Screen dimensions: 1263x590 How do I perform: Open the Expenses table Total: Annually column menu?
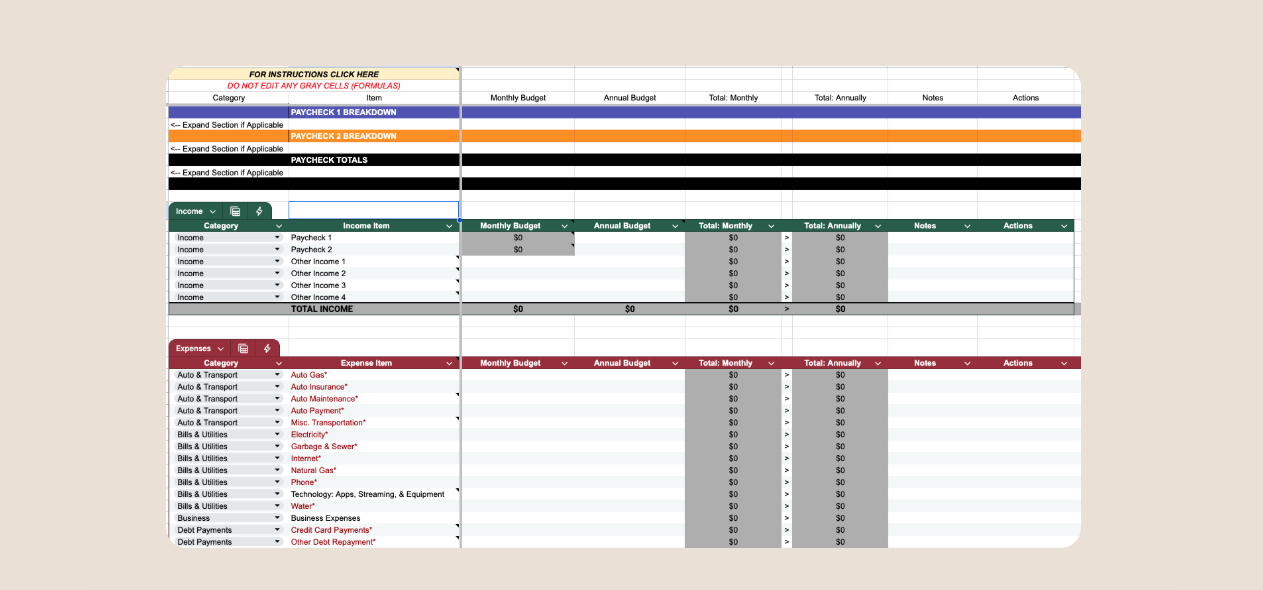coord(878,363)
